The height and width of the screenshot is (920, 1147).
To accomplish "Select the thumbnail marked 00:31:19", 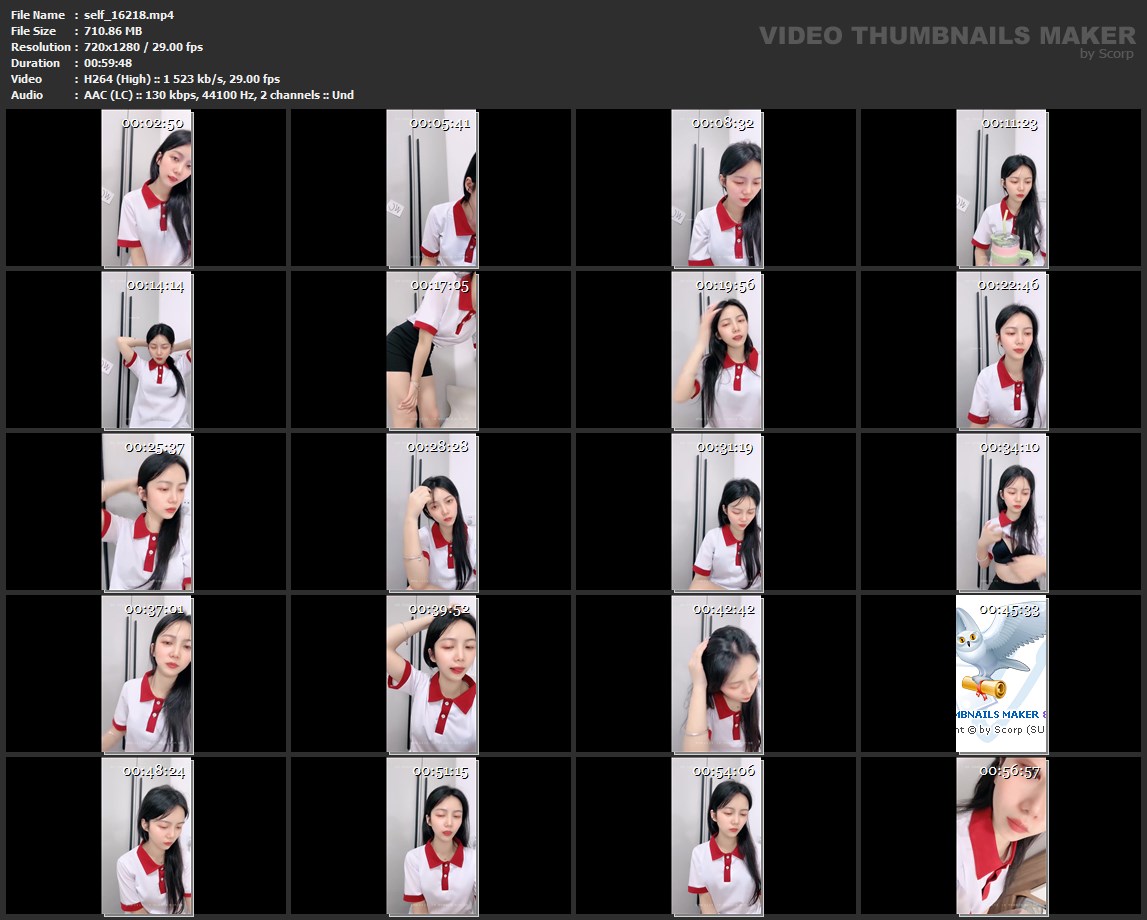I will click(x=716, y=512).
